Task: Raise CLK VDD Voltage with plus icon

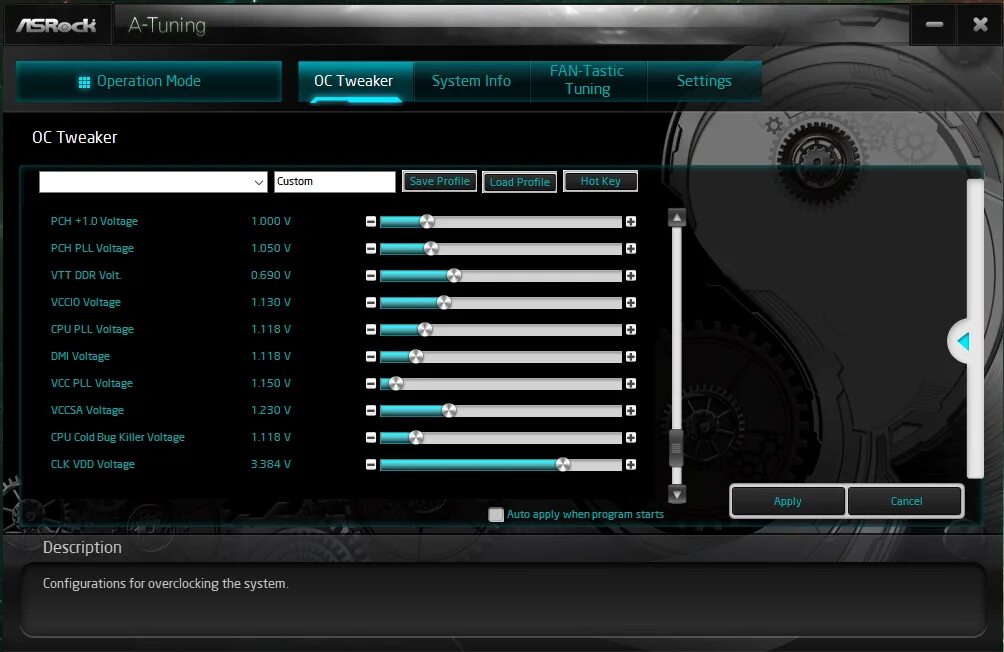Action: pyautogui.click(x=631, y=464)
